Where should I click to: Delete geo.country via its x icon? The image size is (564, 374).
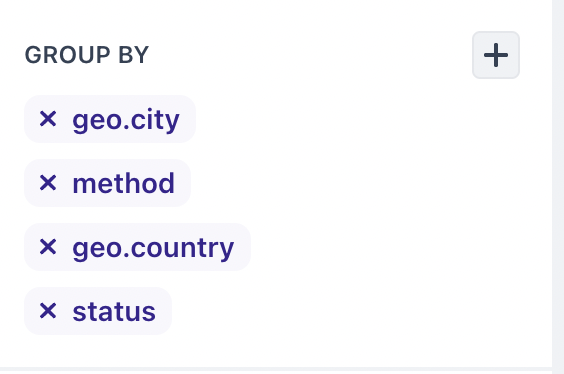click(48, 247)
